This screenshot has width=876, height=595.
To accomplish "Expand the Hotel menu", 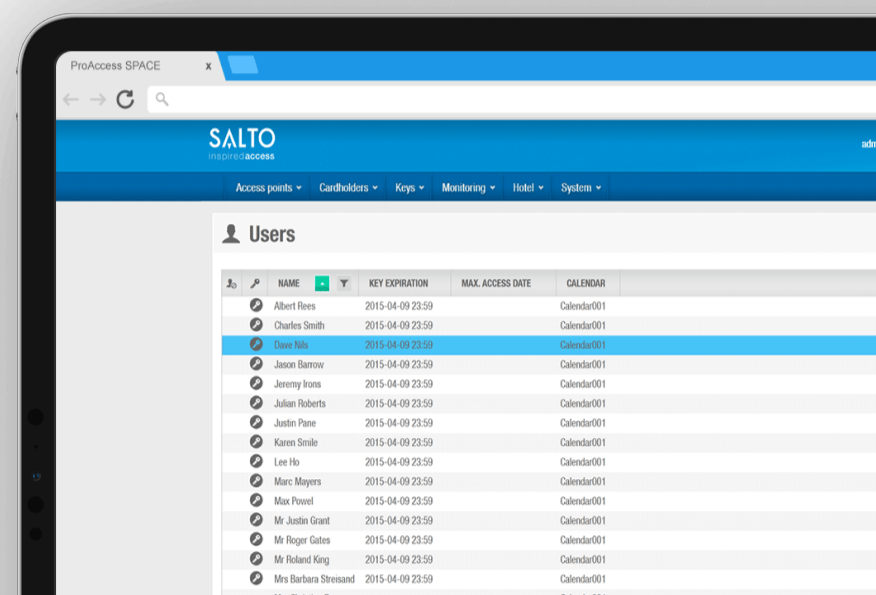I will tap(527, 187).
